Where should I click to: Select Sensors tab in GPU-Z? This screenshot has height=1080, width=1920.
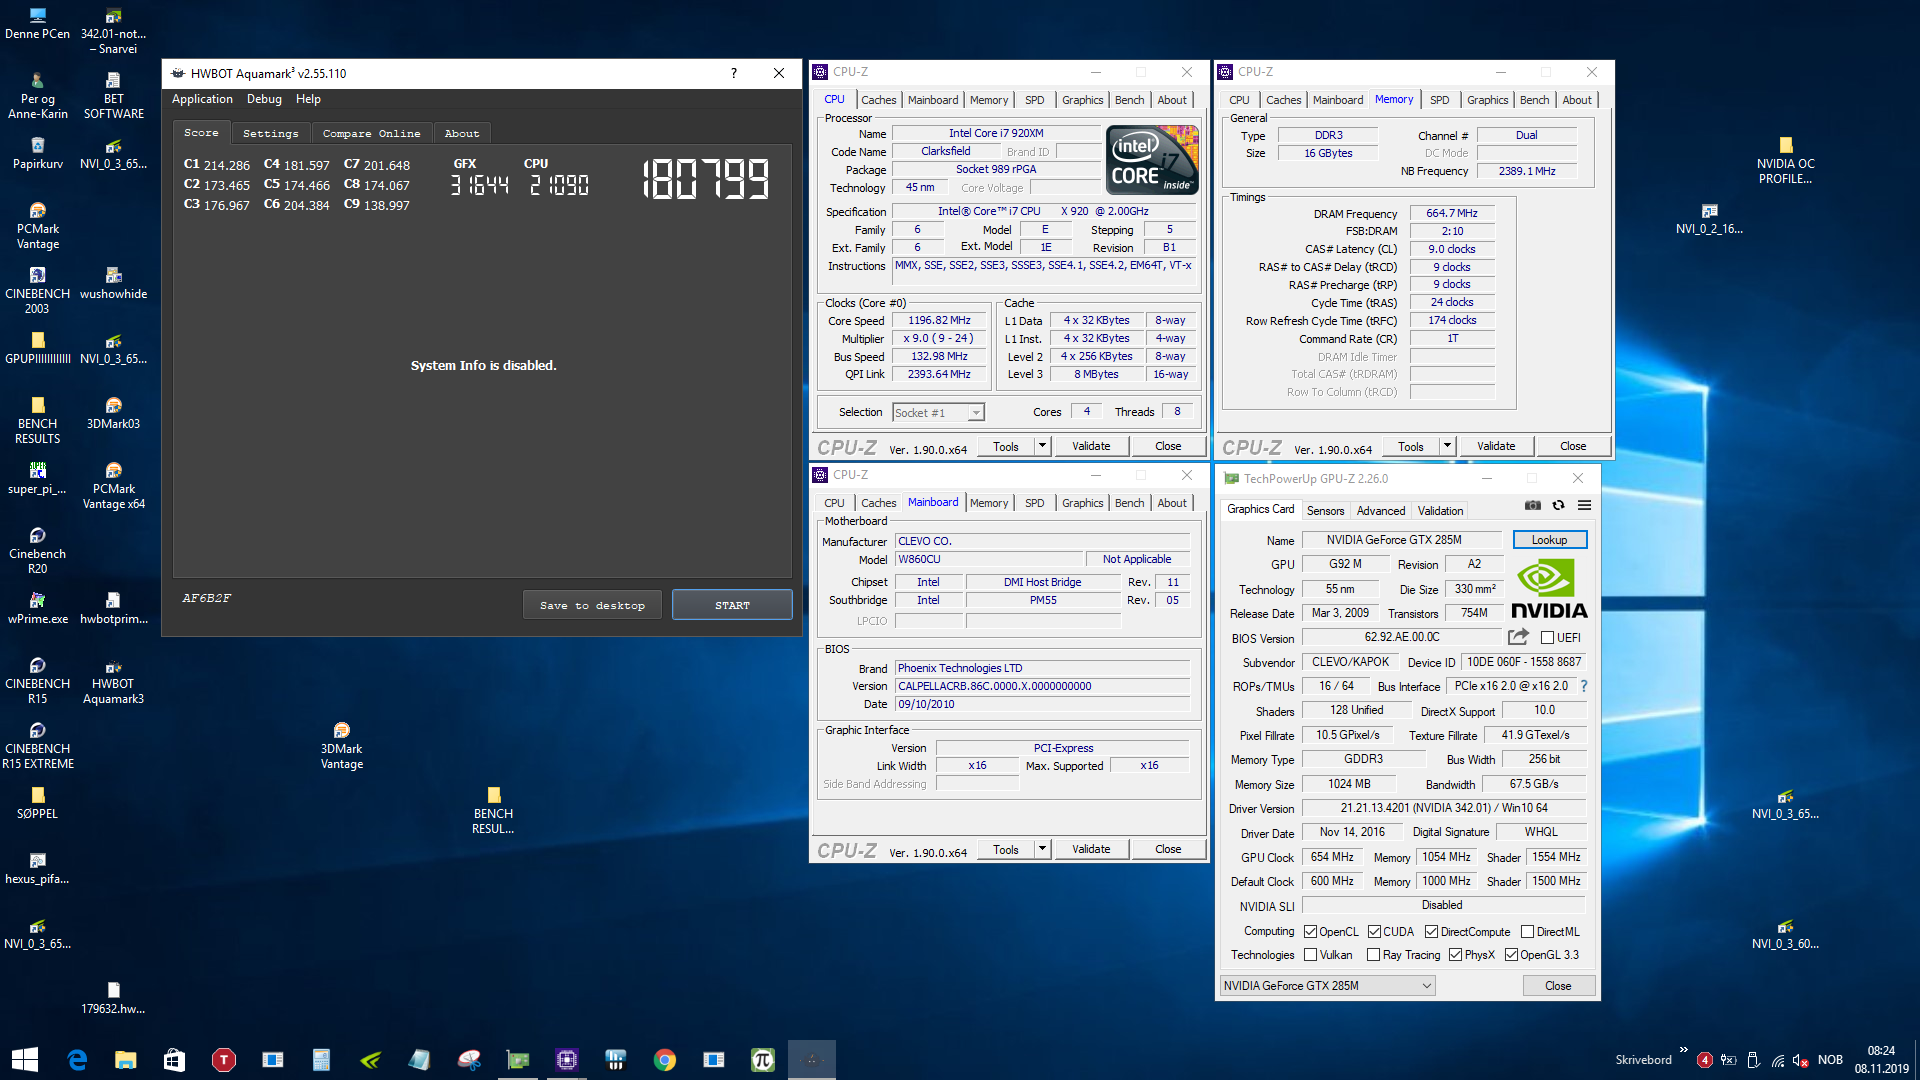[x=1325, y=511]
